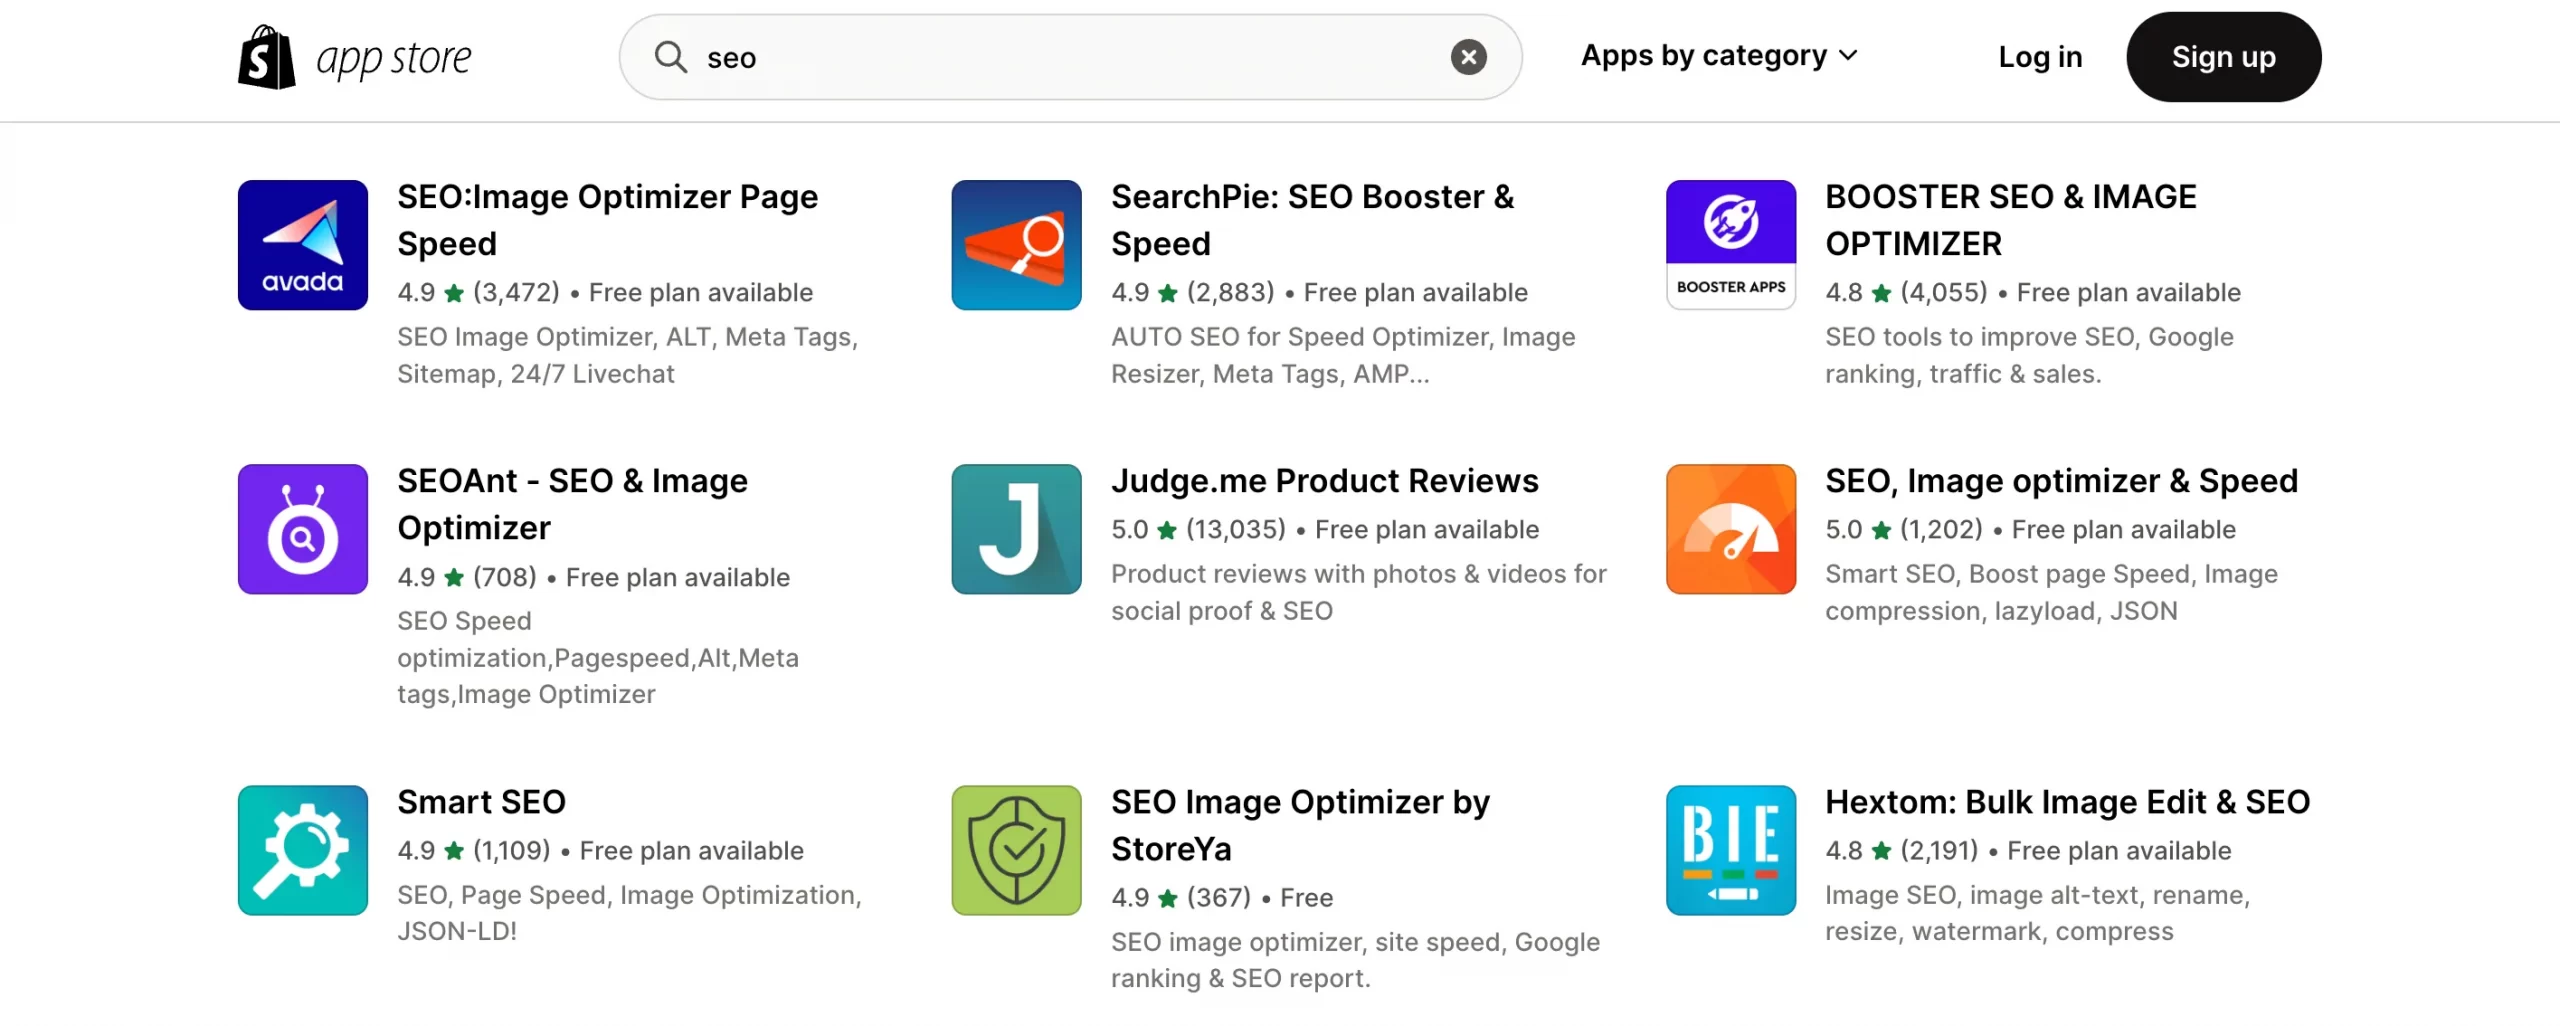Open Judge.me Product Reviews title
Image resolution: width=2560 pixels, height=1026 pixels.
pyautogui.click(x=1324, y=481)
